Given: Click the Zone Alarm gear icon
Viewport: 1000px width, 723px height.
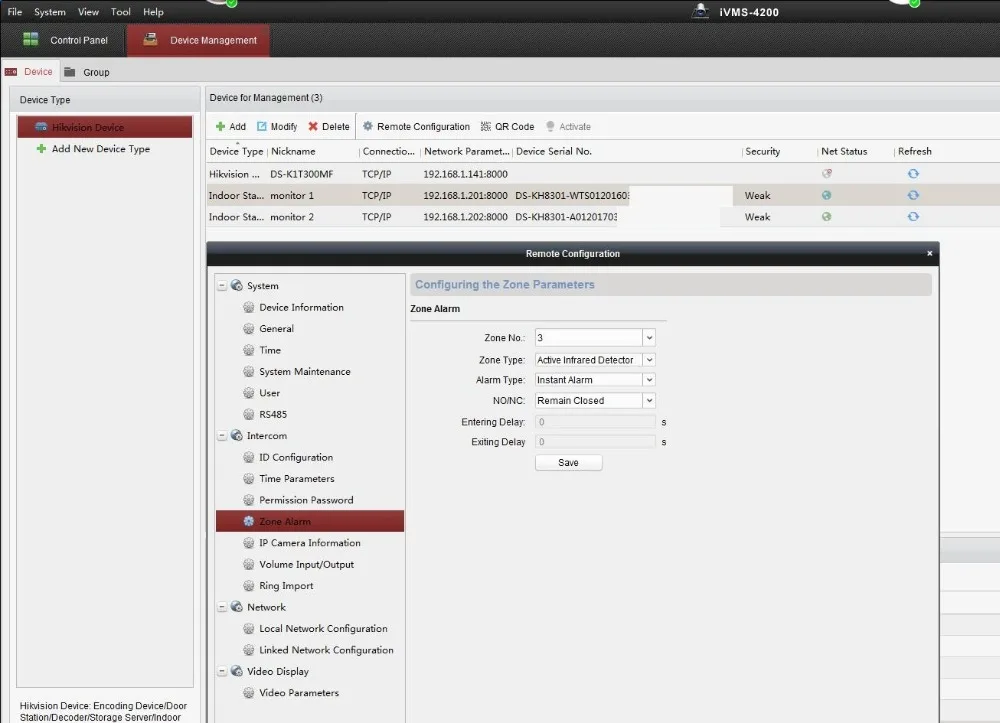Looking at the screenshot, I should [x=249, y=522].
